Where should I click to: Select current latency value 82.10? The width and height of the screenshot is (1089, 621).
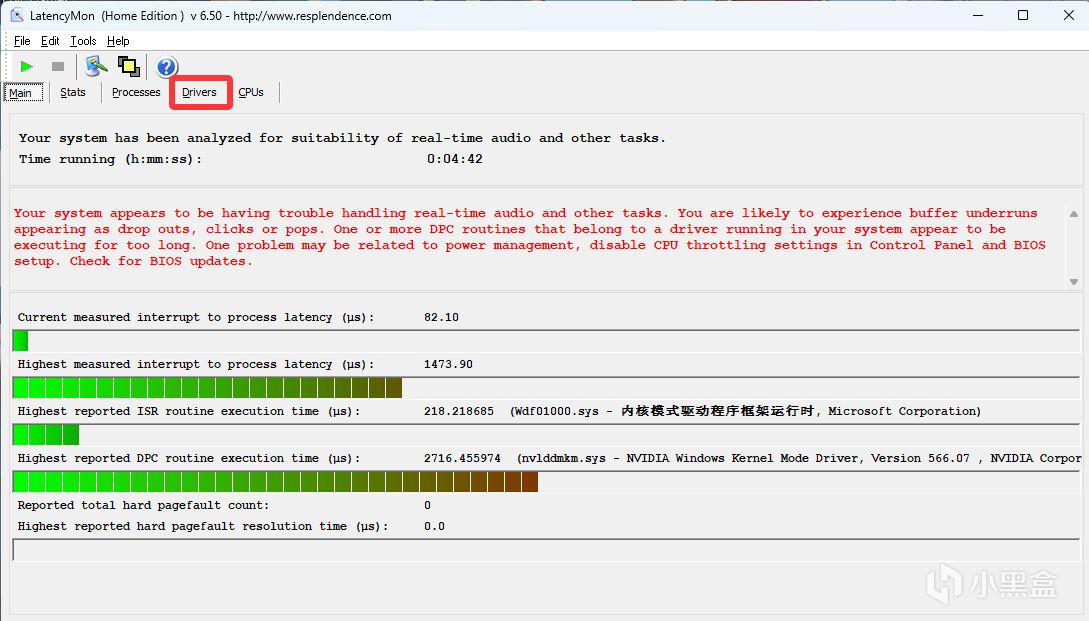(442, 317)
